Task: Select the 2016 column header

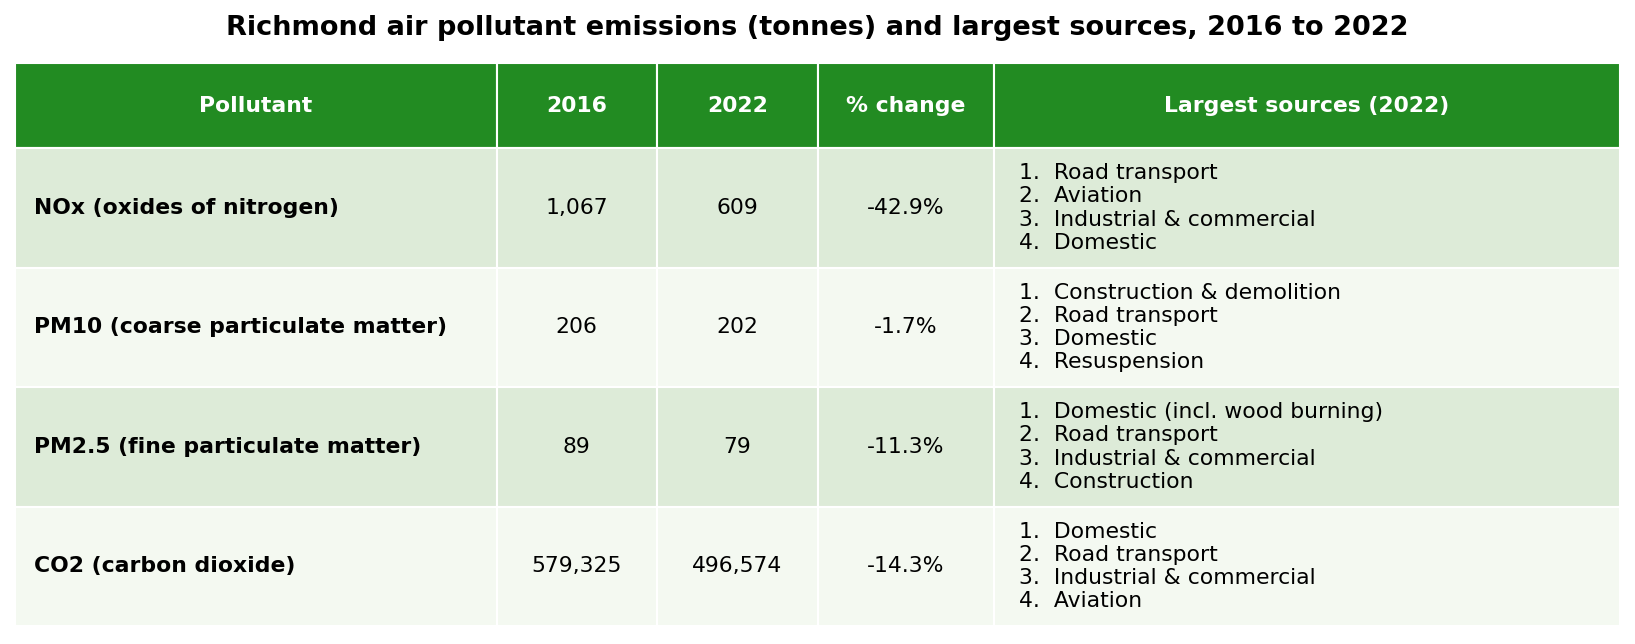Action: [577, 106]
